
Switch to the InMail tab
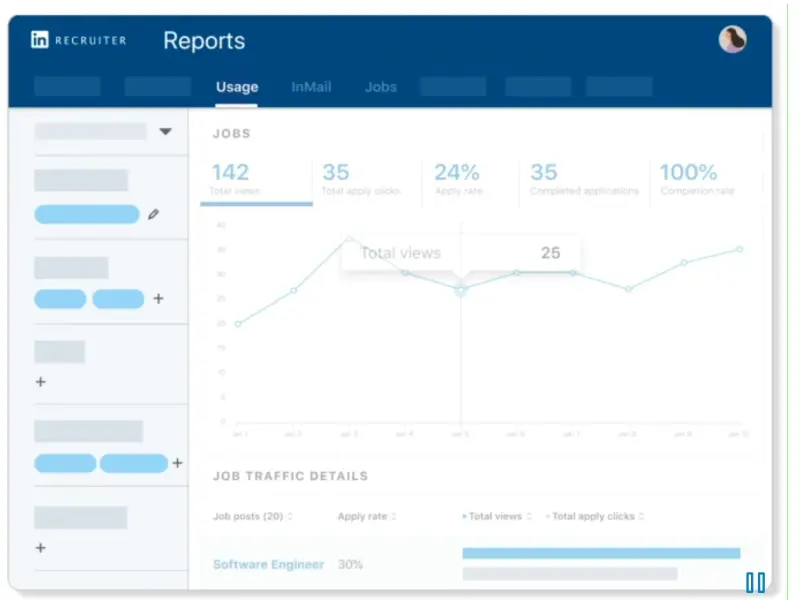tap(311, 87)
